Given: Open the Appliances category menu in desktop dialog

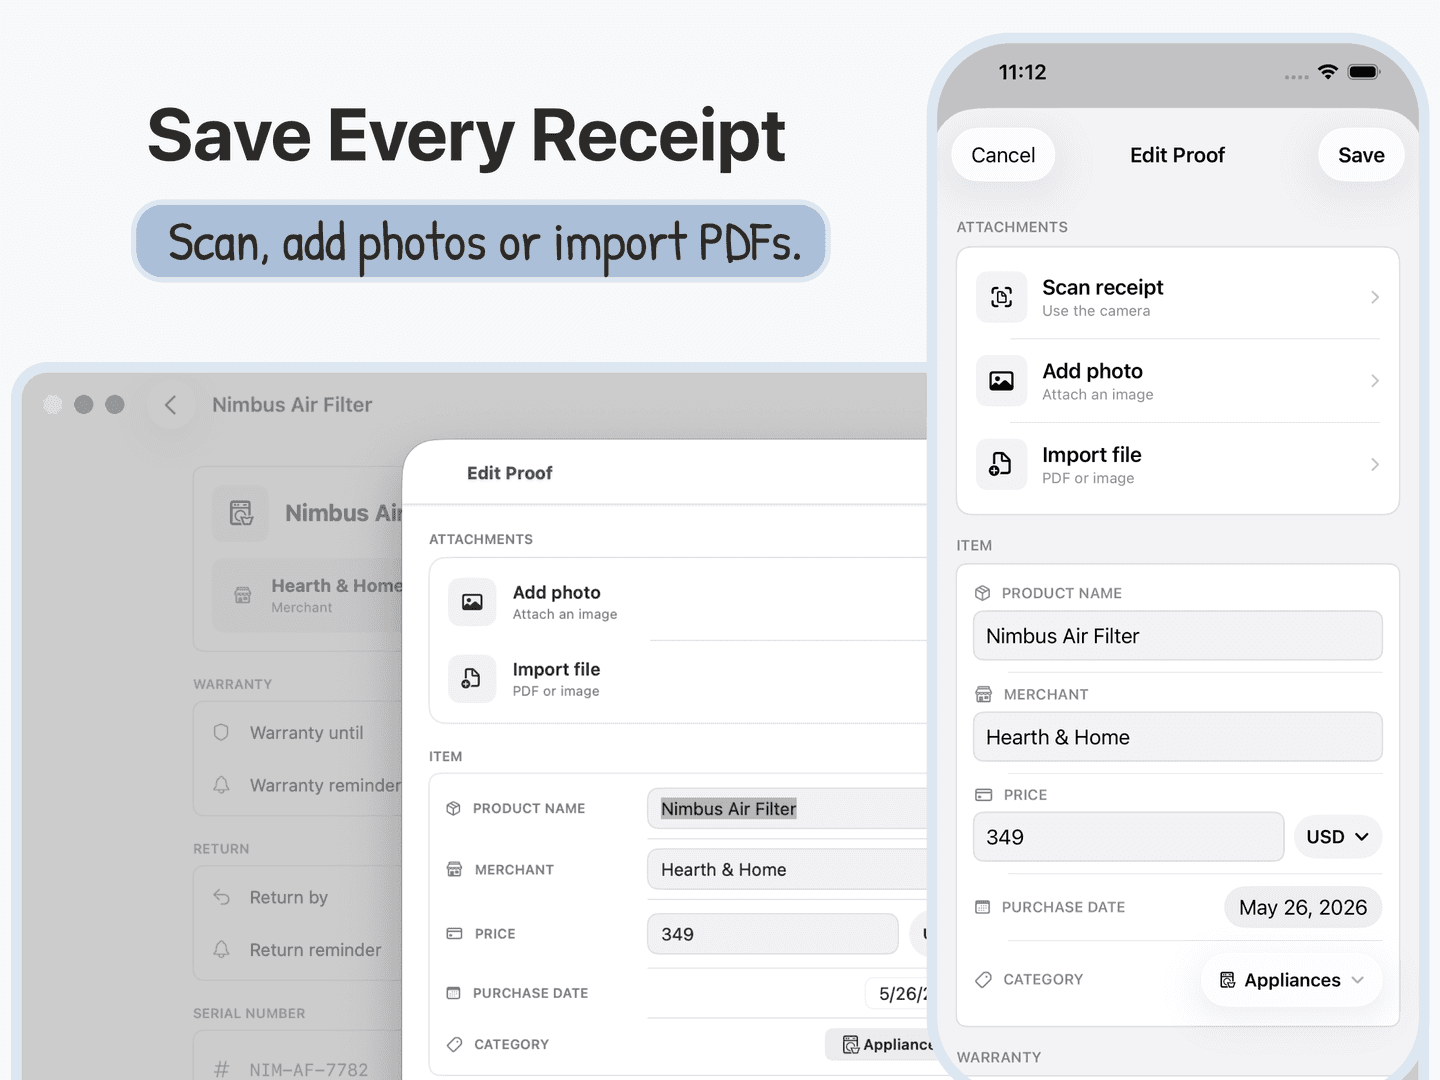Looking at the screenshot, I should click(x=879, y=1044).
